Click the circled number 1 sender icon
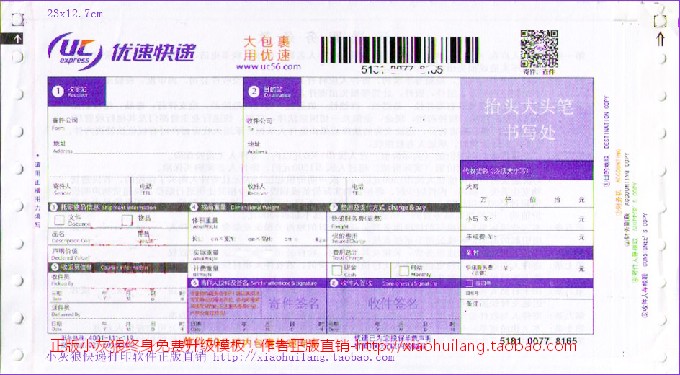 (58, 91)
